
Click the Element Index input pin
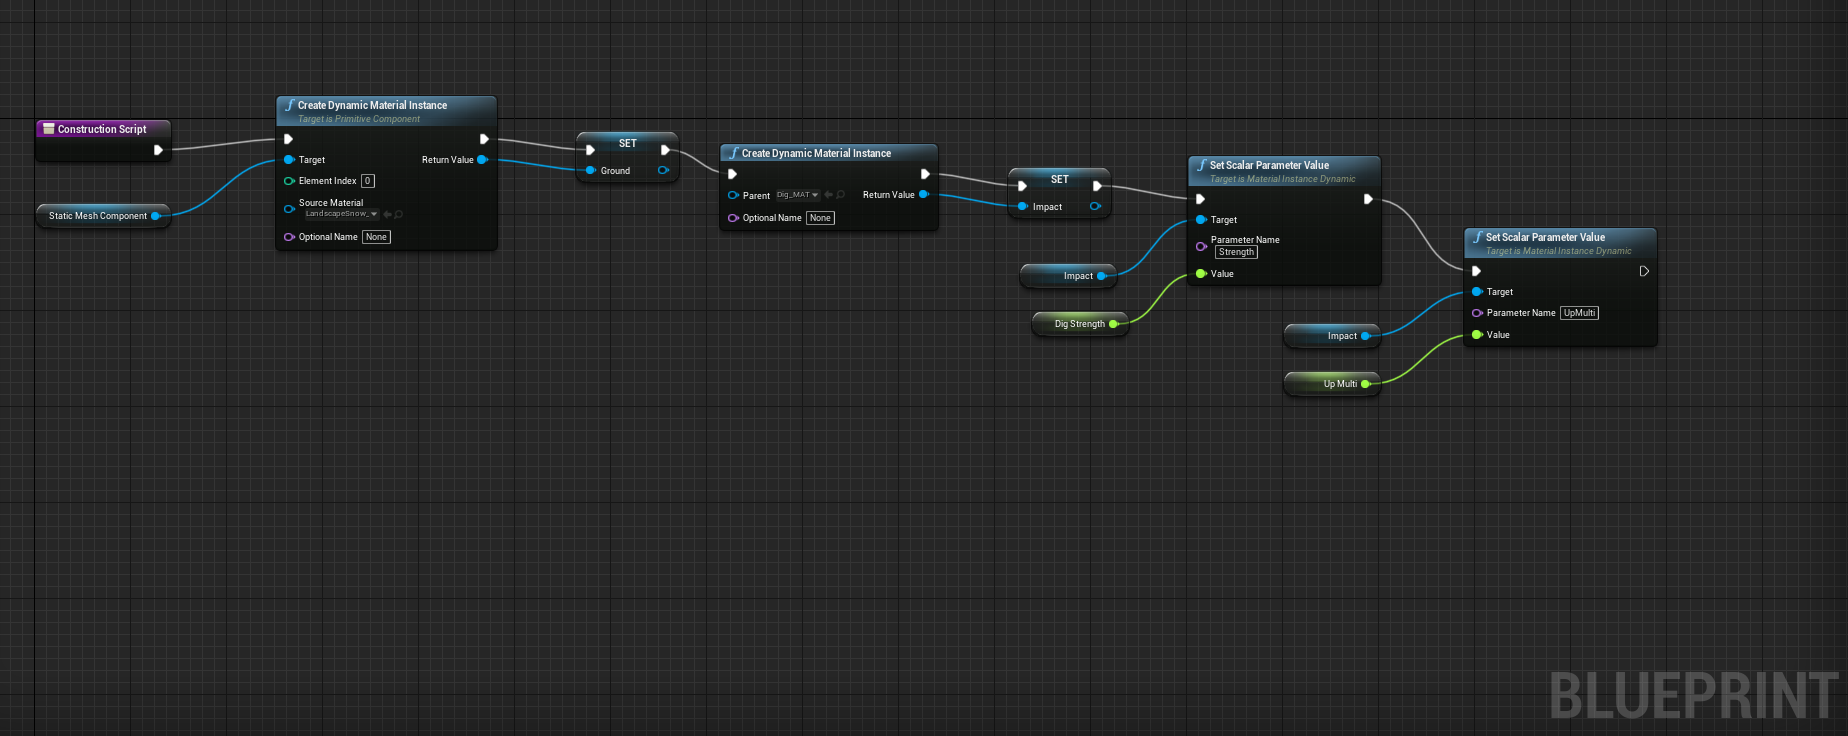(x=289, y=181)
